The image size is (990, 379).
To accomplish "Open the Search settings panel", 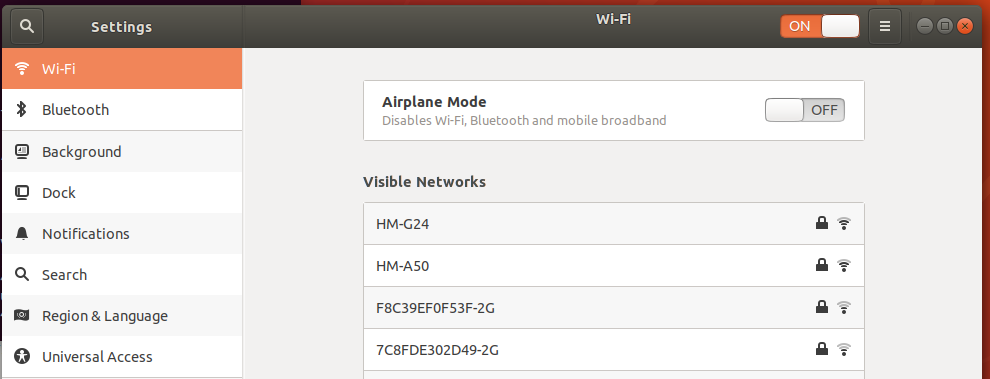I will coord(122,275).
